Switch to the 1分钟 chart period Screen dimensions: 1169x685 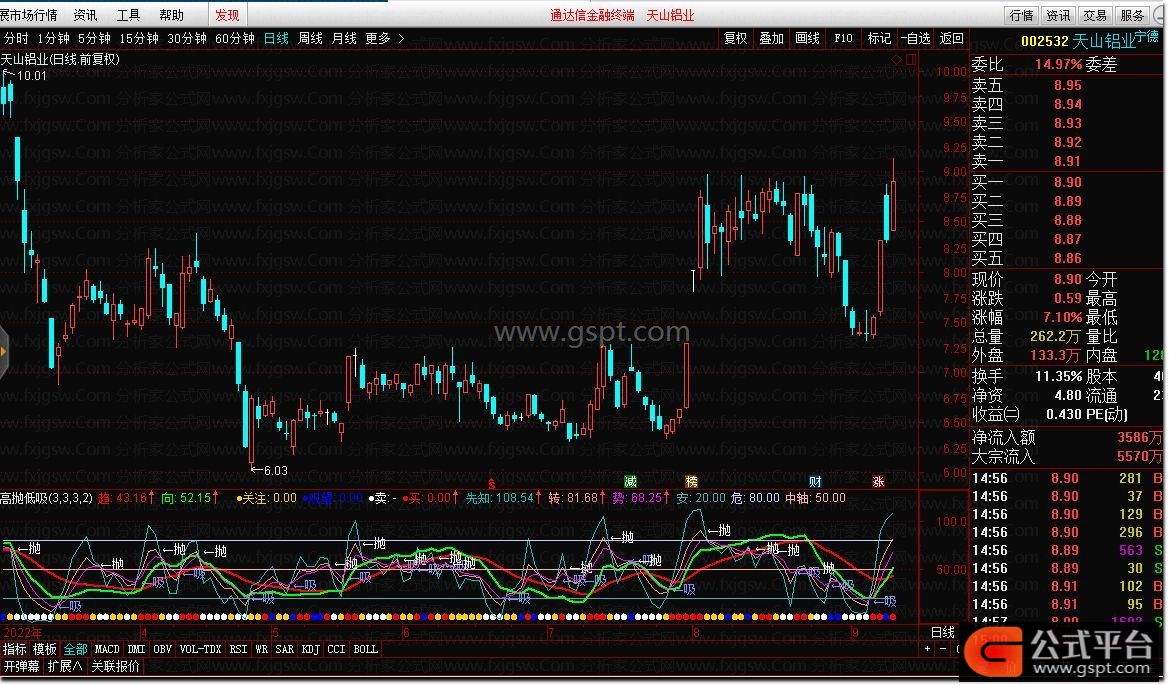tap(54, 38)
